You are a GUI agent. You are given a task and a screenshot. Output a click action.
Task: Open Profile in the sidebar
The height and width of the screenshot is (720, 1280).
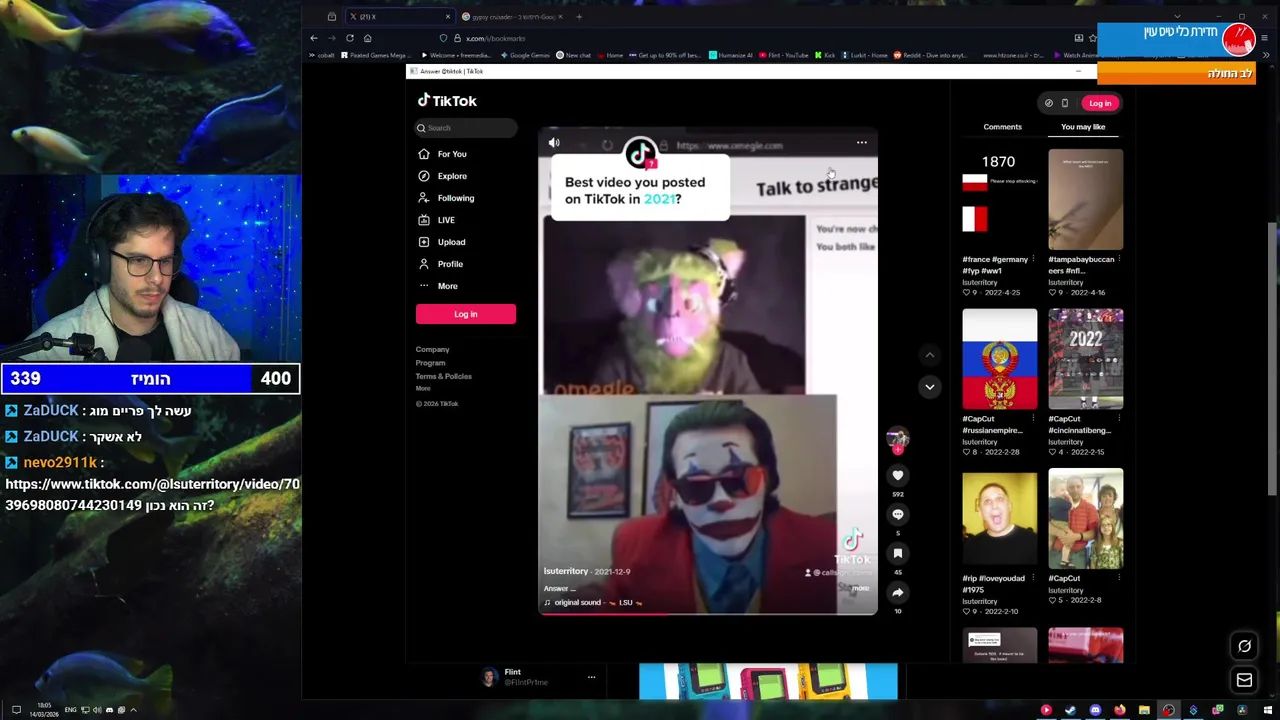pyautogui.click(x=450, y=264)
